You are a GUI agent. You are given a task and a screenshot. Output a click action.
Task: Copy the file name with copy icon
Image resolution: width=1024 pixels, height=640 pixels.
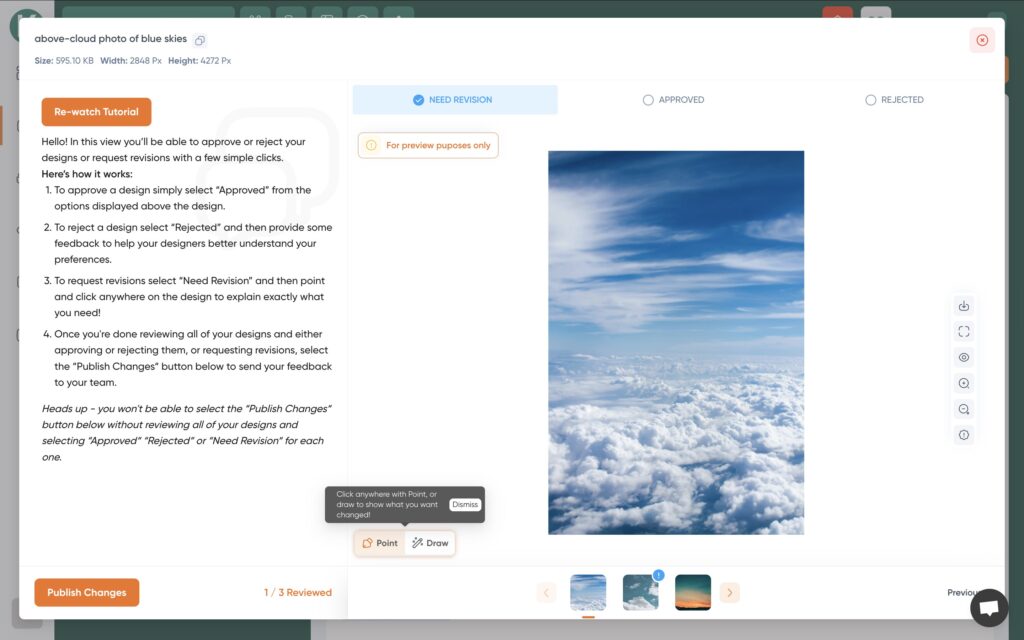(x=200, y=40)
